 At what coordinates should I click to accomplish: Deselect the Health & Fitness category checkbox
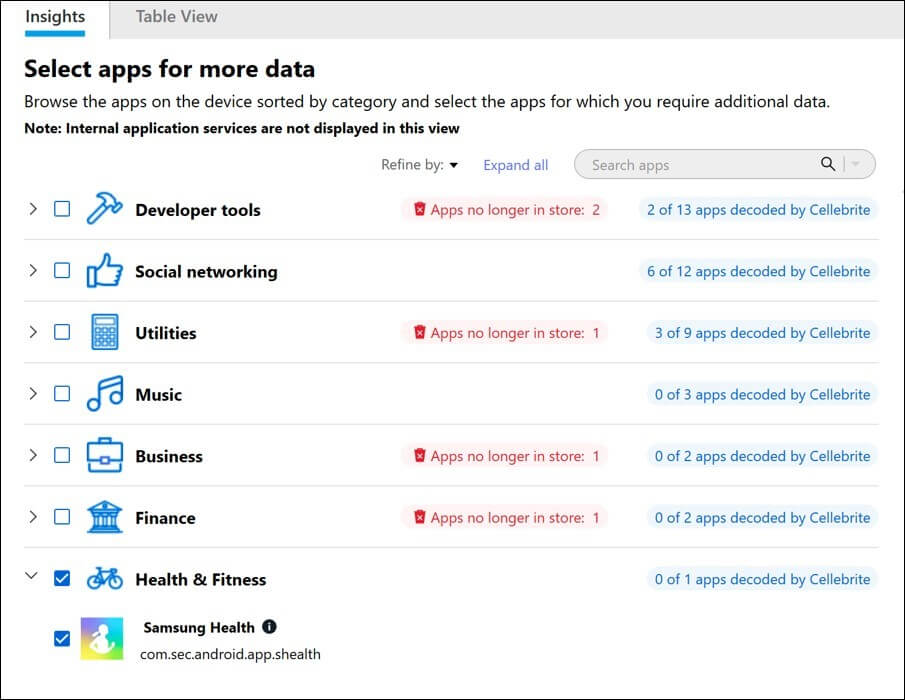62,579
